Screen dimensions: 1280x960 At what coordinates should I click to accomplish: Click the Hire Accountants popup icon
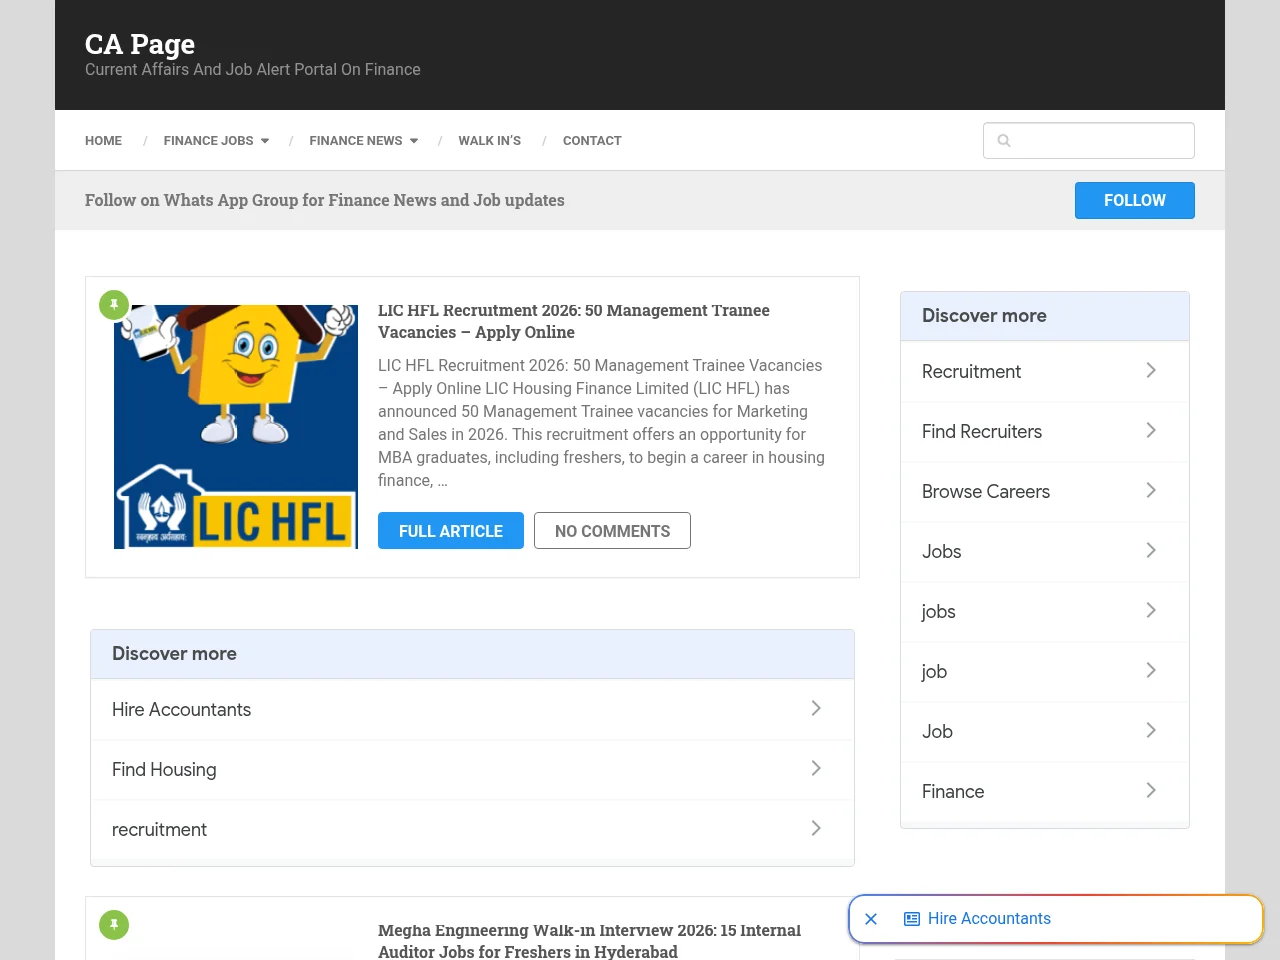912,919
